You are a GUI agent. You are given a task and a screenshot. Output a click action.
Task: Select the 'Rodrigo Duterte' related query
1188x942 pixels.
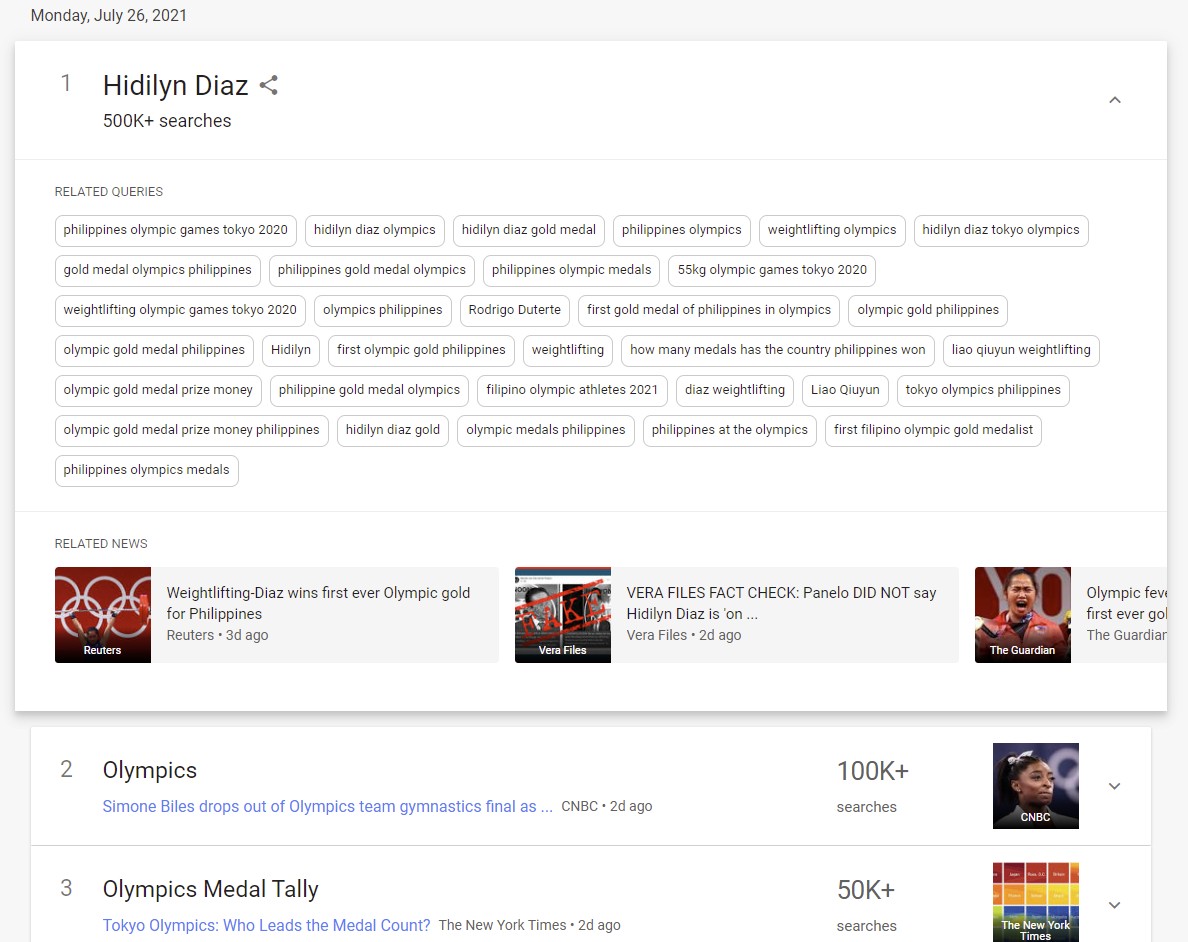coord(514,311)
